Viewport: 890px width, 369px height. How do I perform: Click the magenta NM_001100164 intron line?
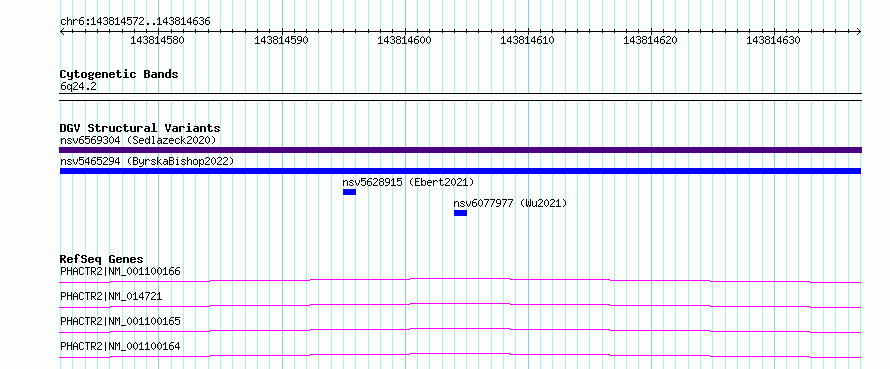point(460,355)
